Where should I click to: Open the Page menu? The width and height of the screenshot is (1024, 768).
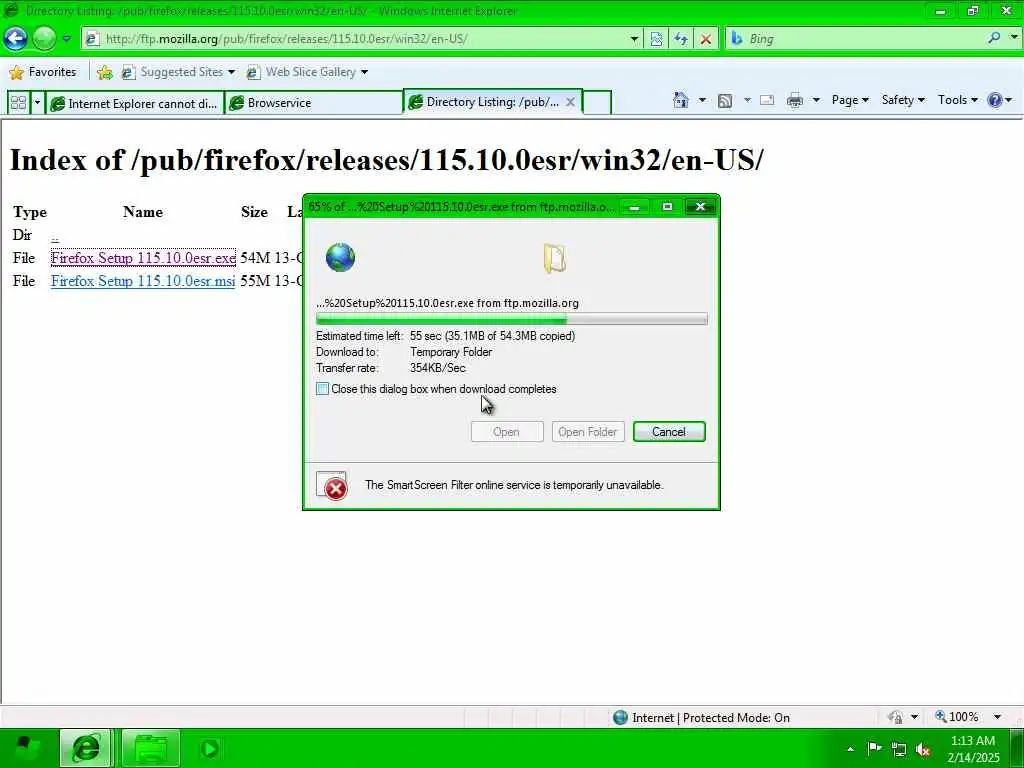pos(850,100)
